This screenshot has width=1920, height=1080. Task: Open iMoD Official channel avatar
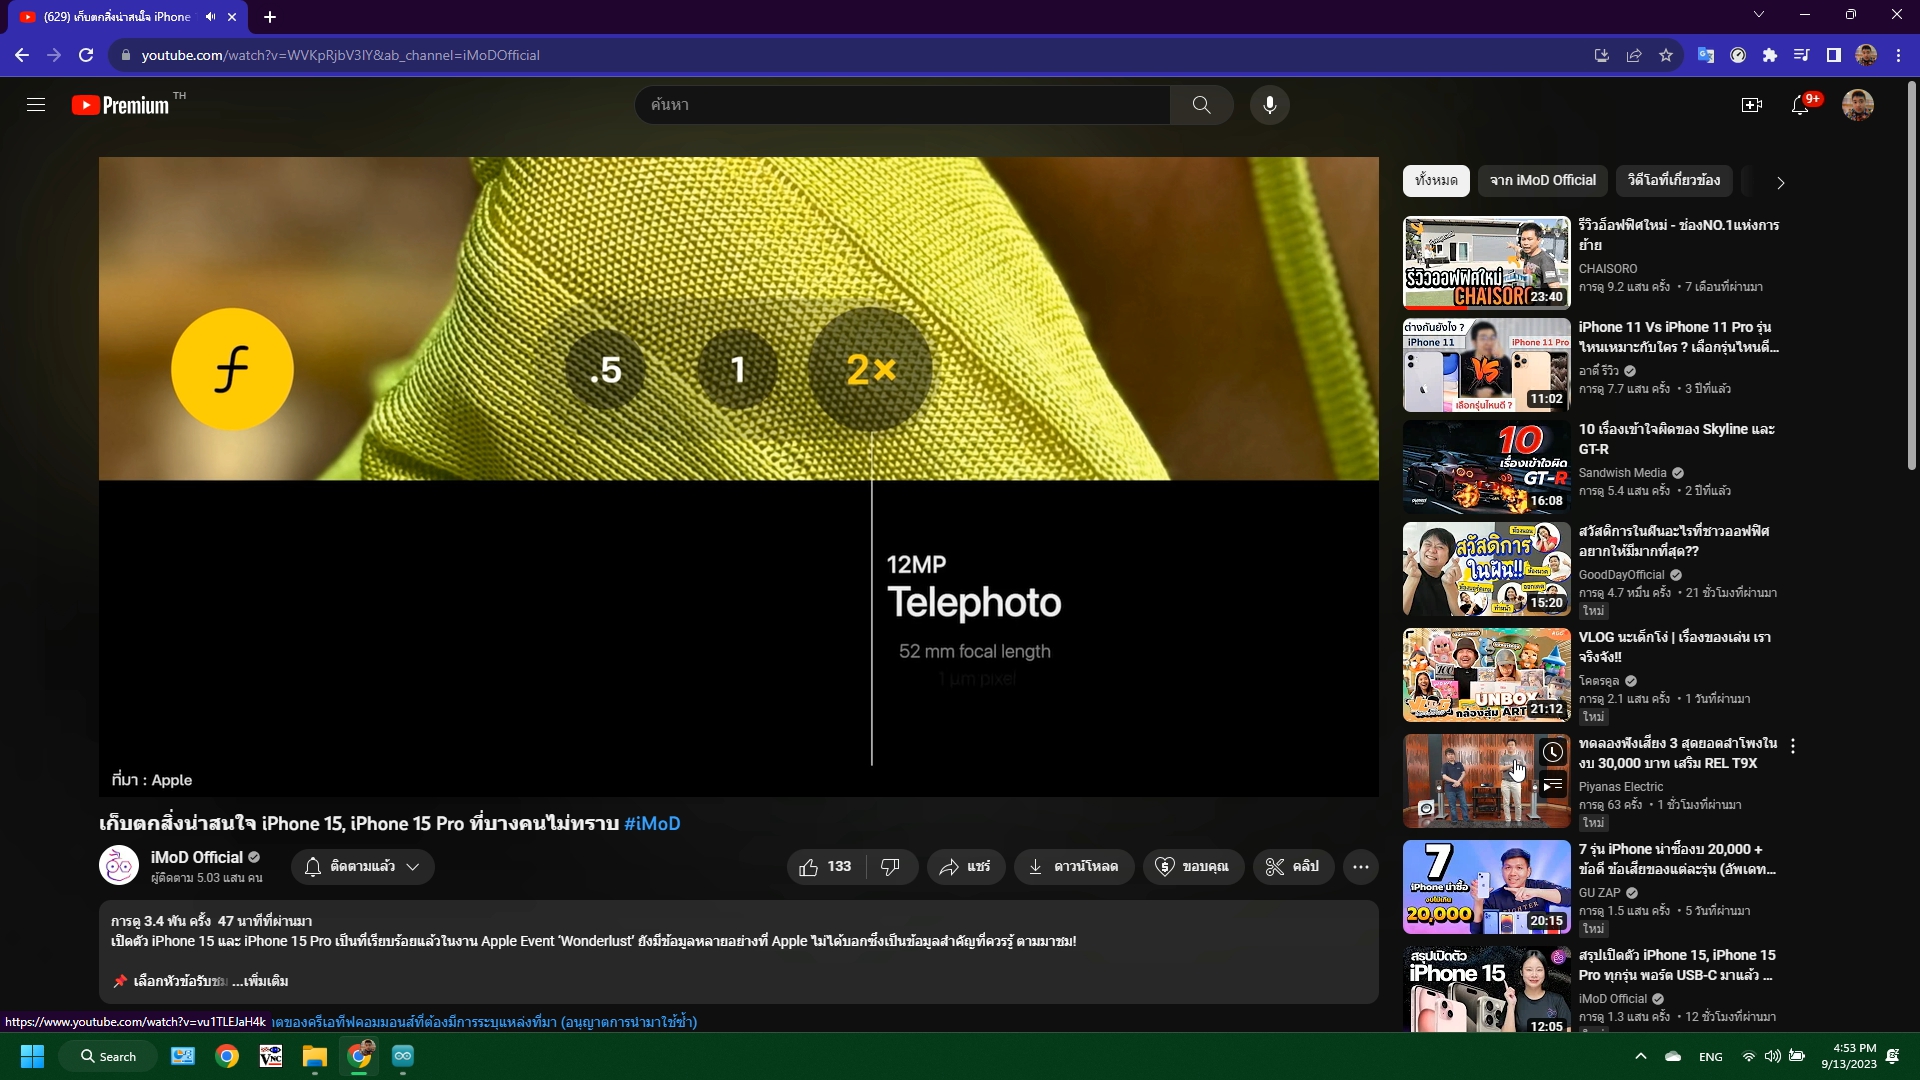coord(119,866)
